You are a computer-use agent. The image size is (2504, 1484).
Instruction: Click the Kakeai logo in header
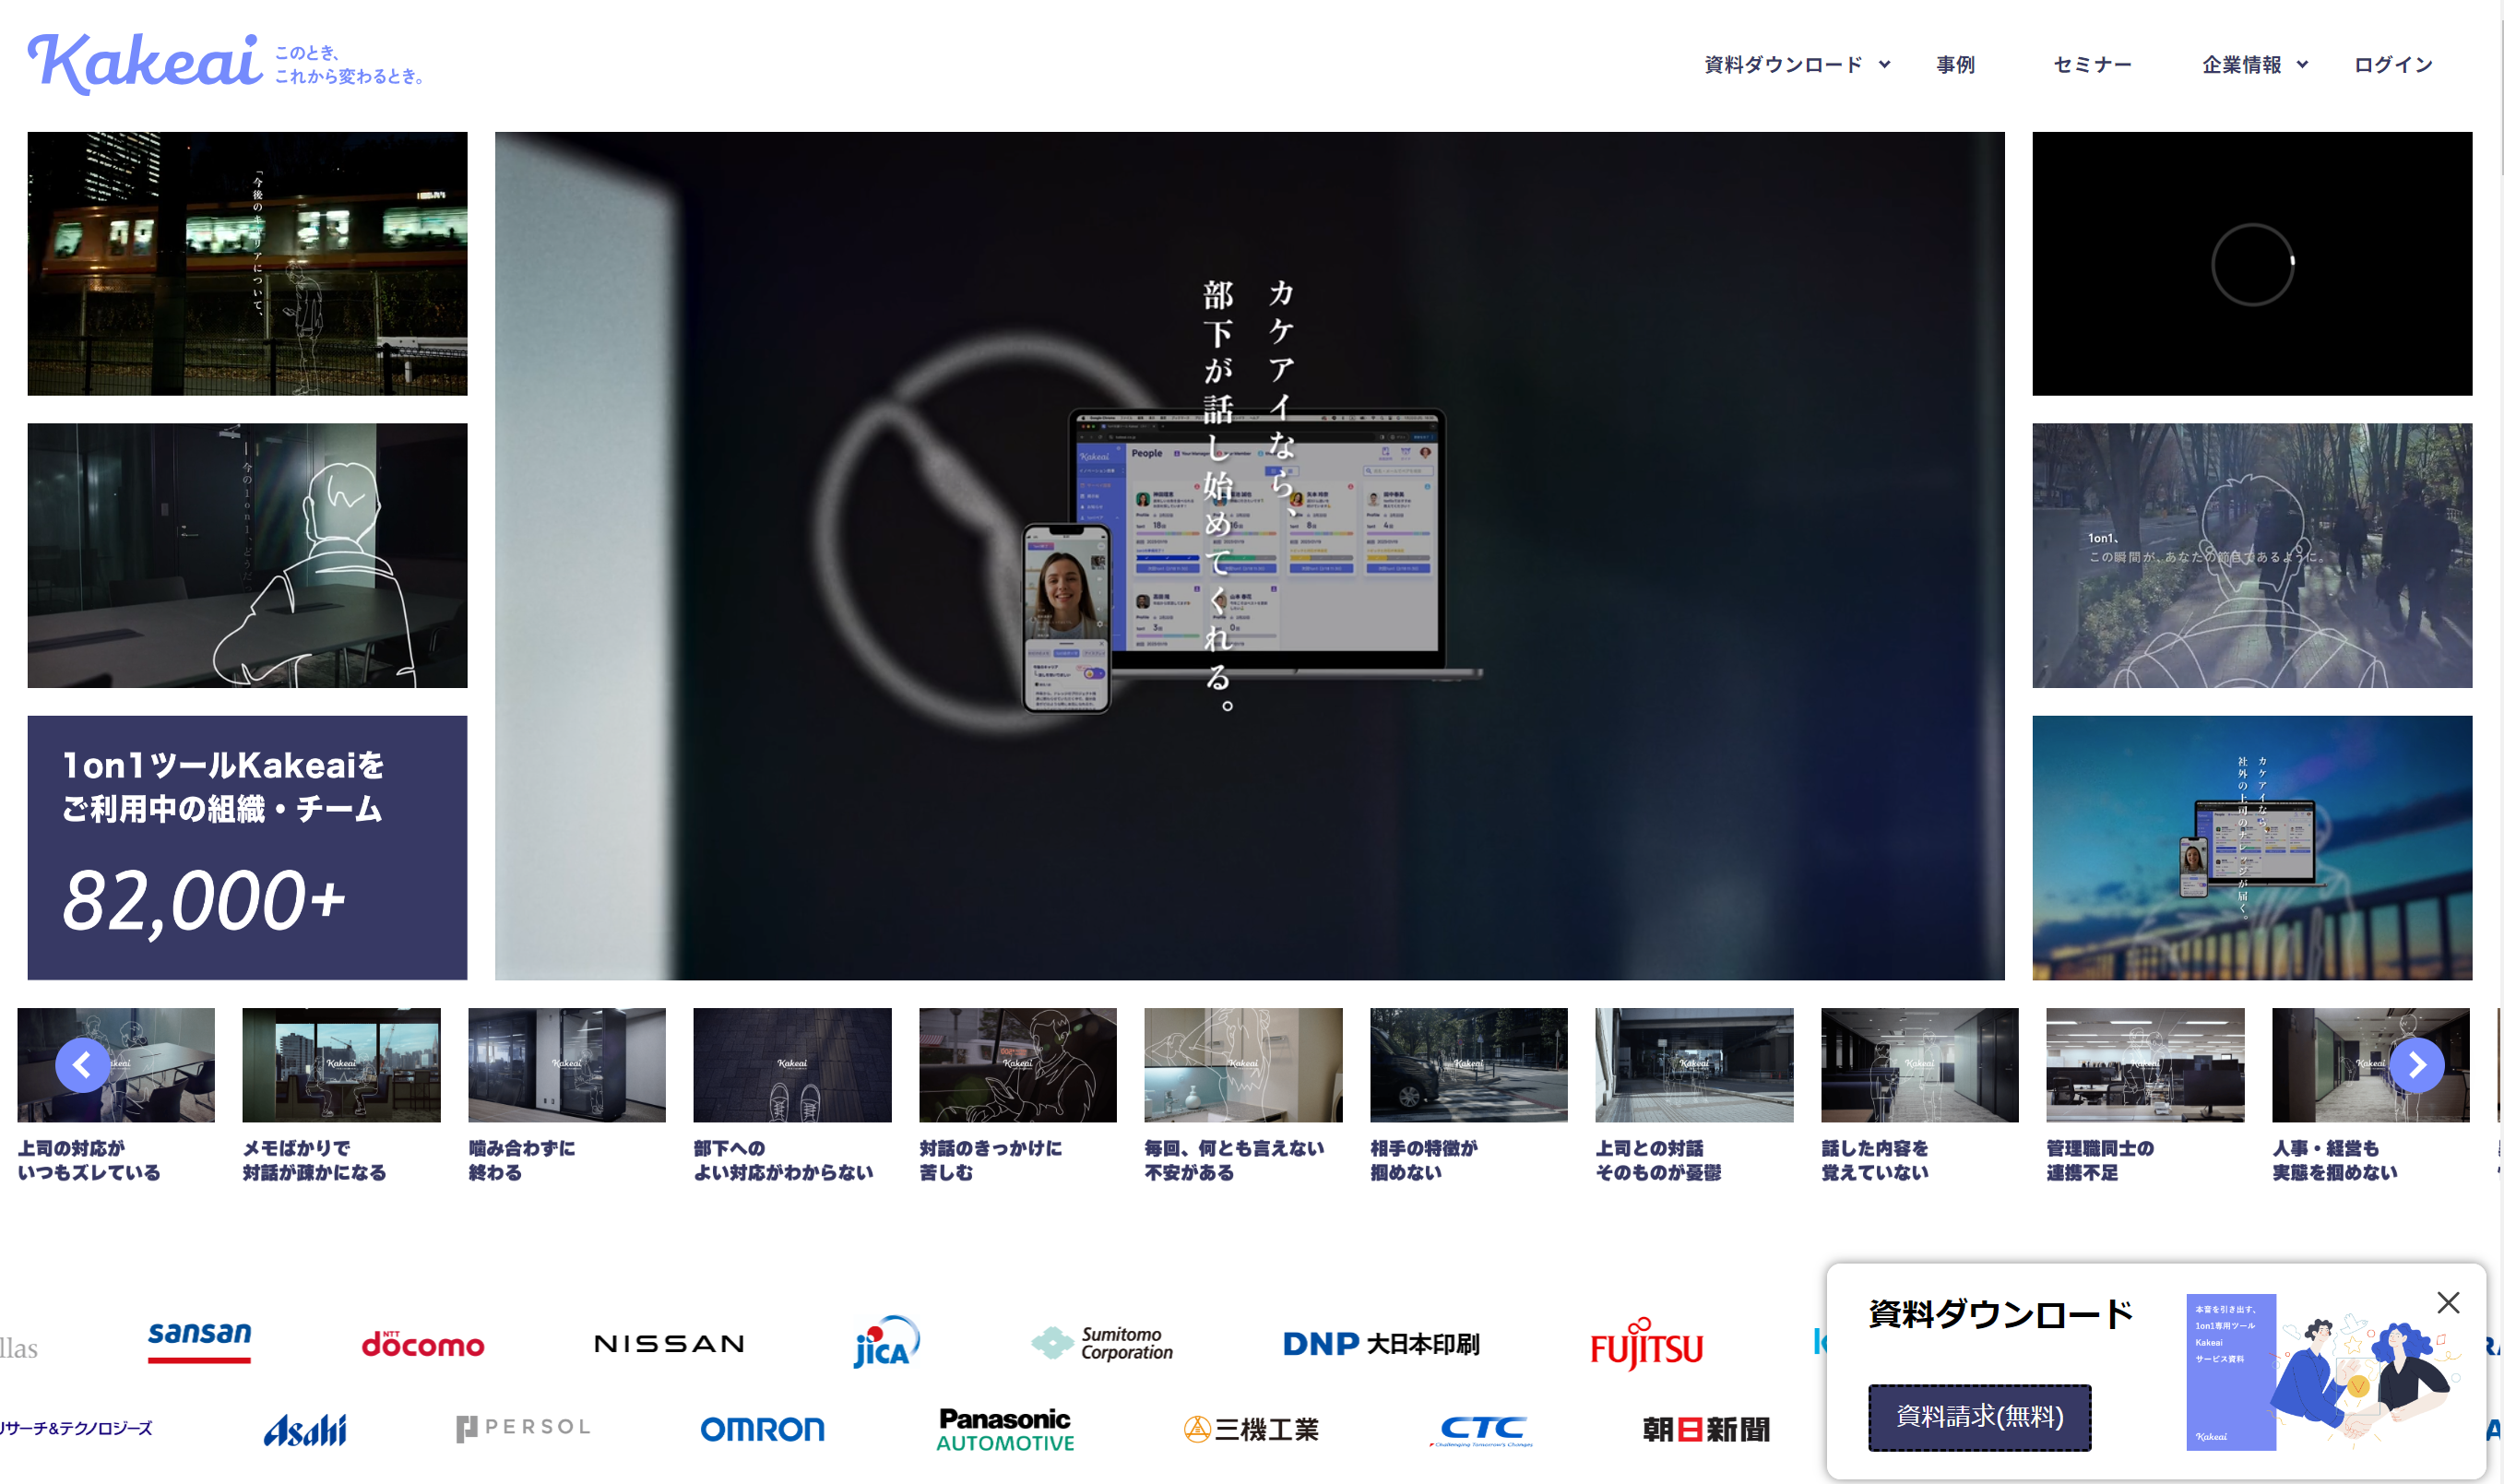145,63
